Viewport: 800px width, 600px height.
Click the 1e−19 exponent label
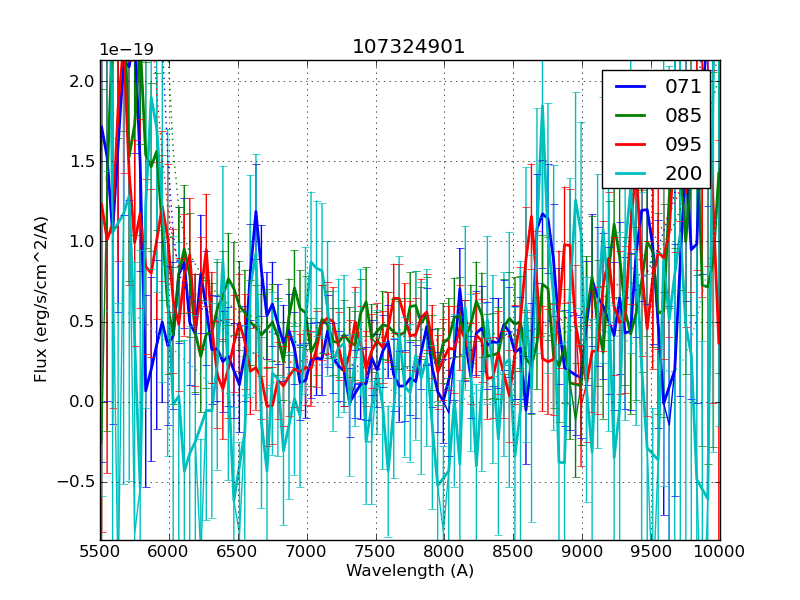126,50
